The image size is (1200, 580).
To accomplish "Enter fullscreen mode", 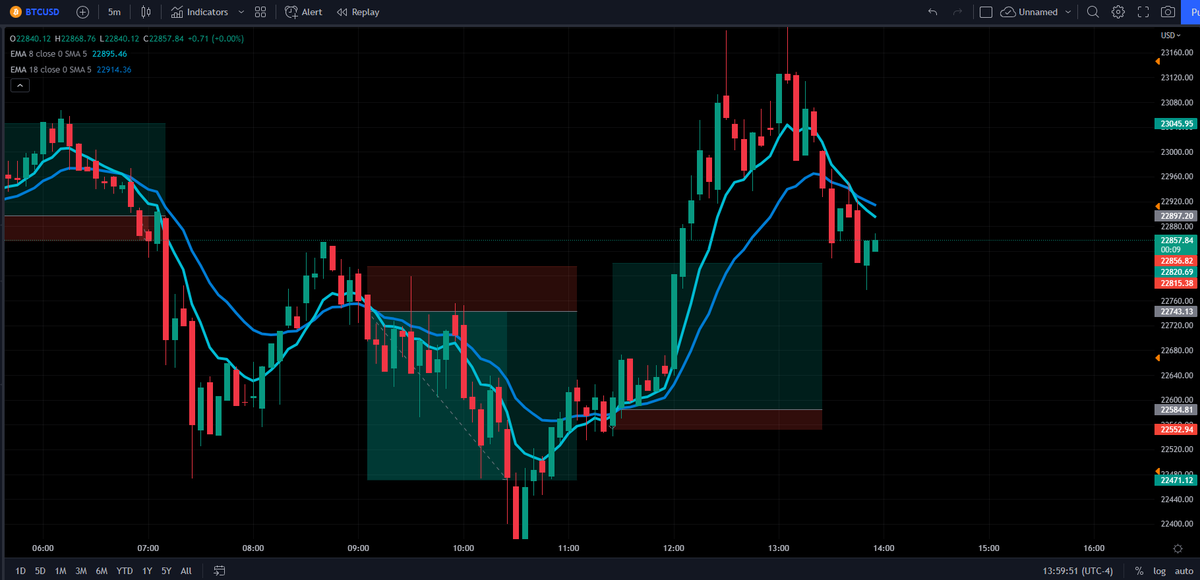I will tap(1143, 12).
